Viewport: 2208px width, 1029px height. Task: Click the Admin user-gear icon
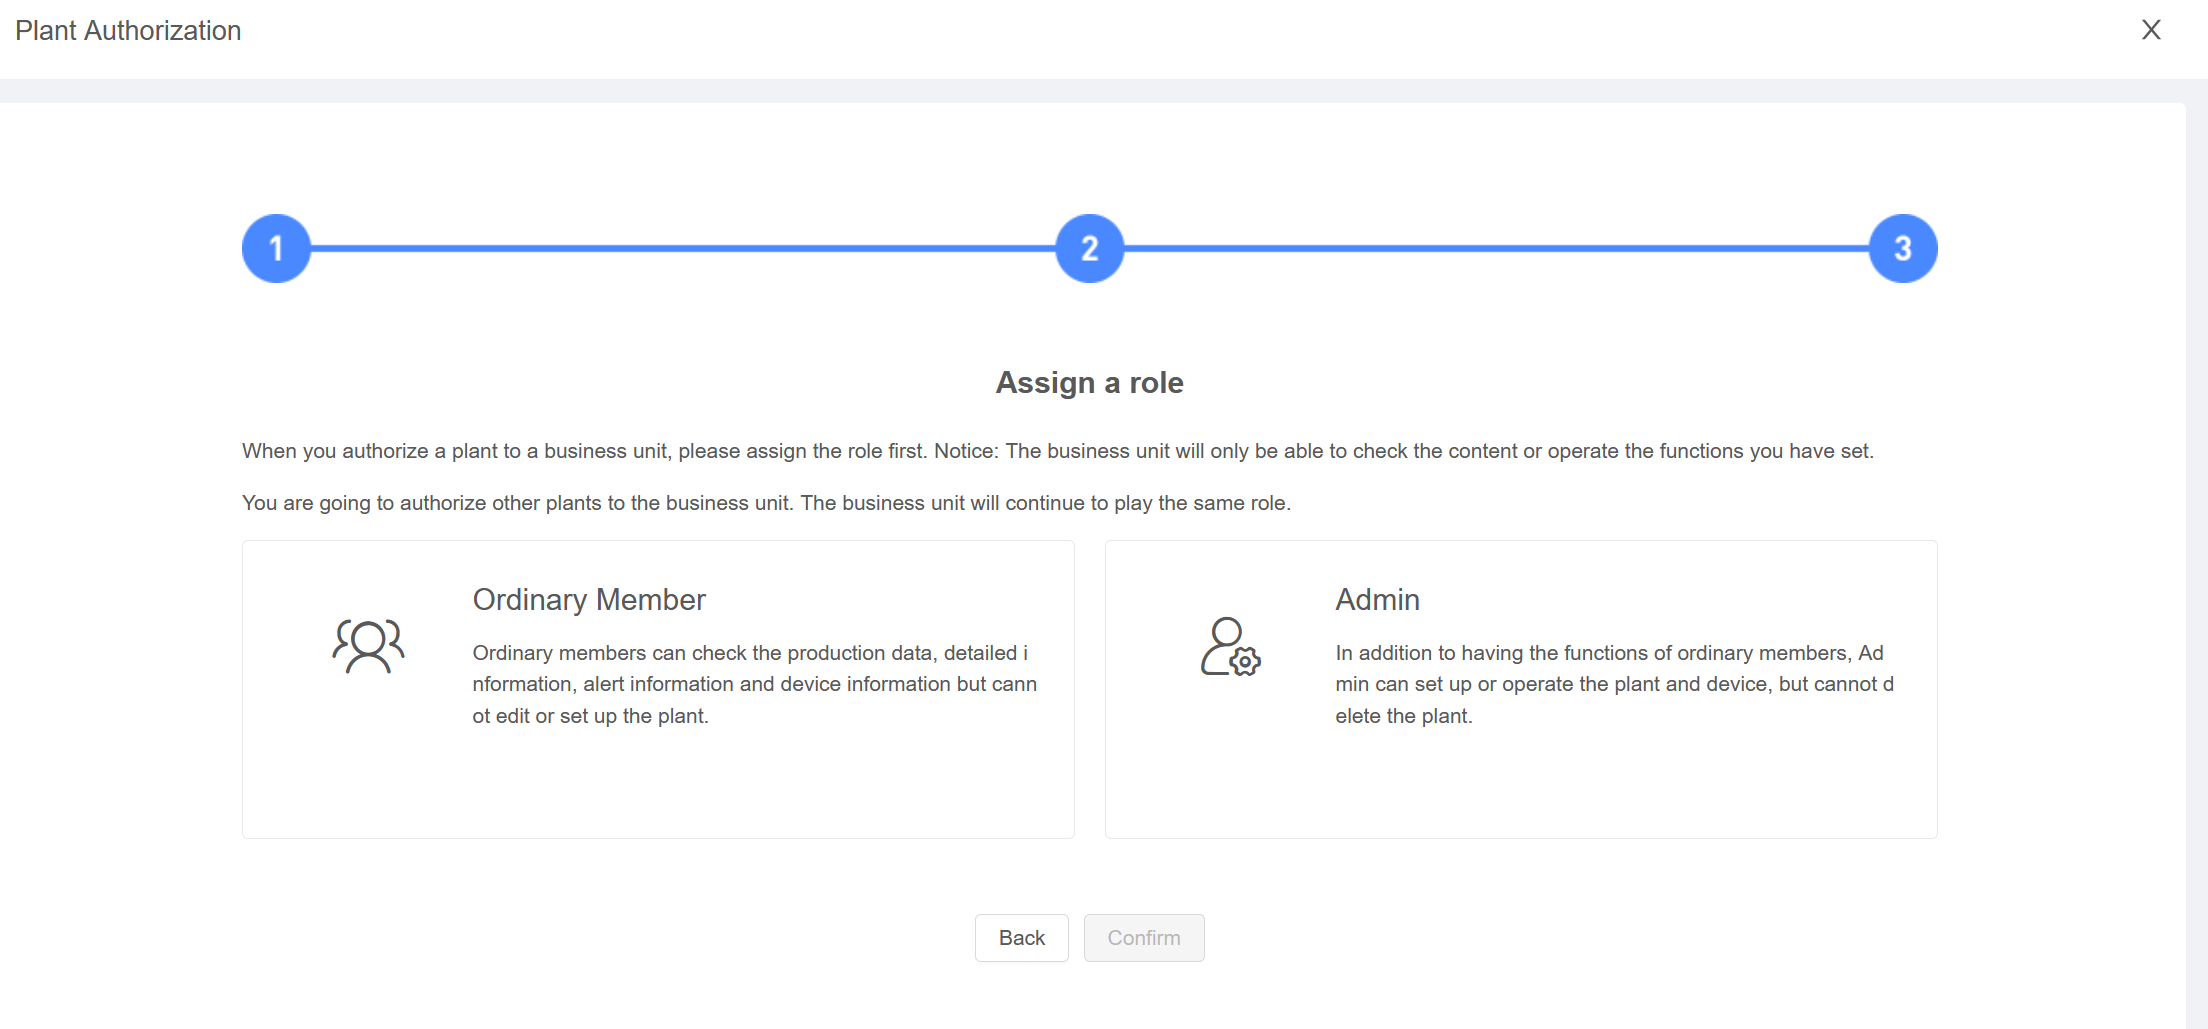click(x=1230, y=647)
